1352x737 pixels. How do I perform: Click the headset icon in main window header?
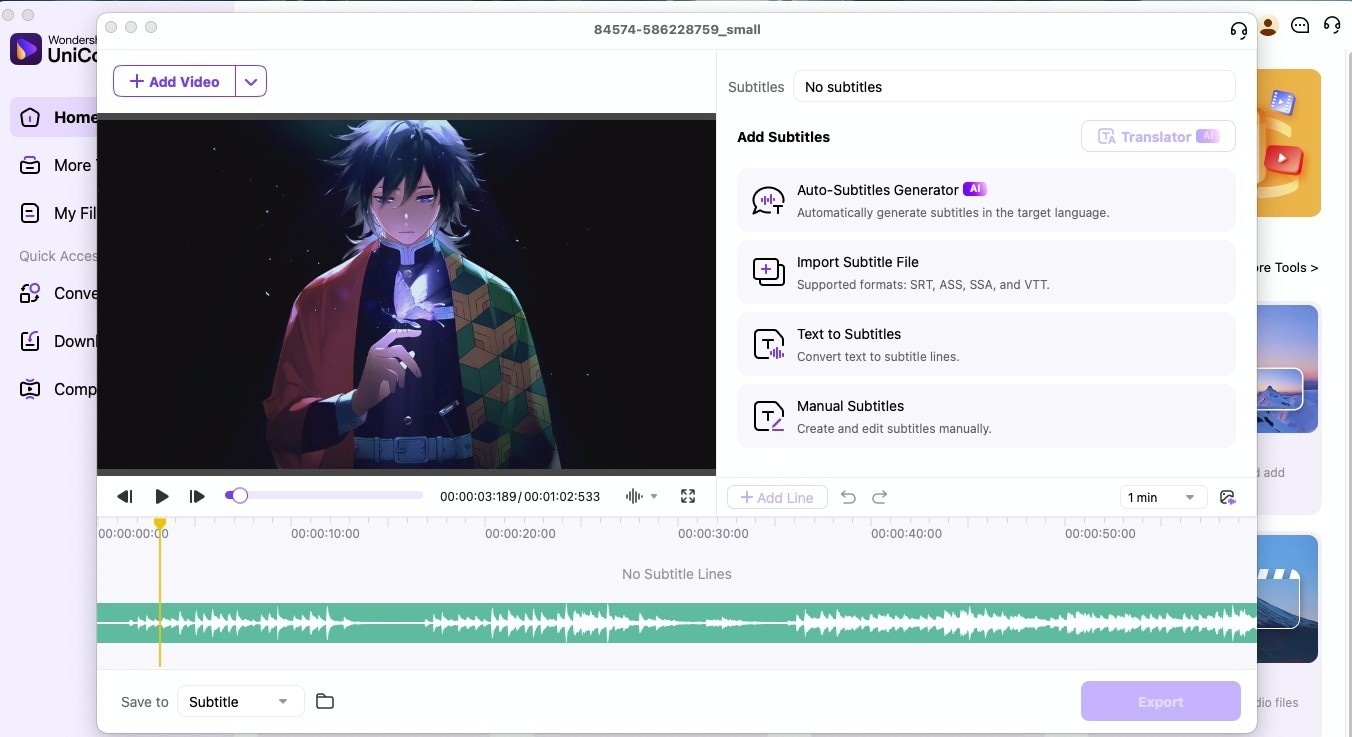coord(1332,26)
